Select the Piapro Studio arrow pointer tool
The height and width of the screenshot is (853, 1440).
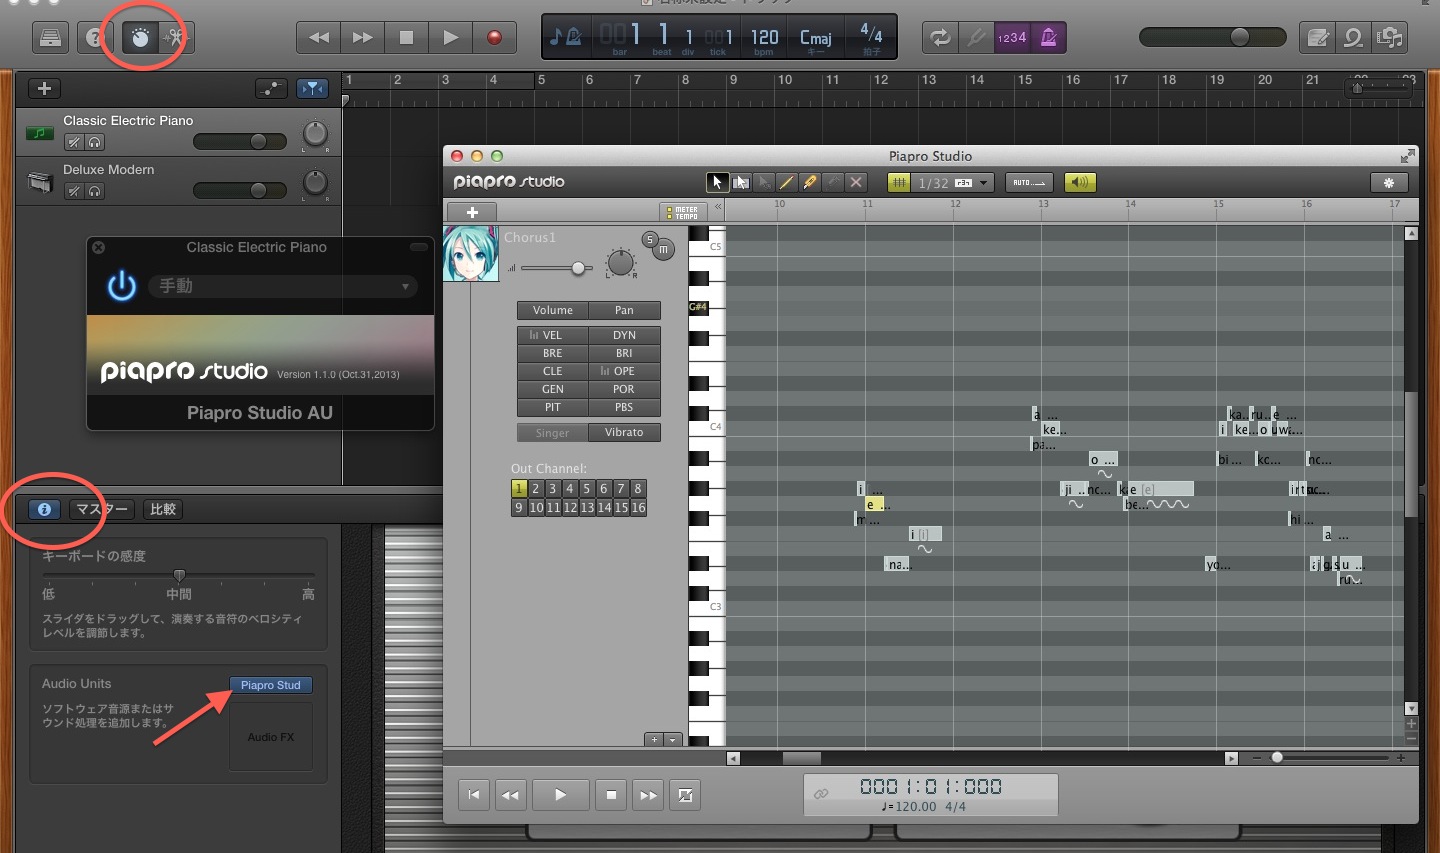[717, 182]
